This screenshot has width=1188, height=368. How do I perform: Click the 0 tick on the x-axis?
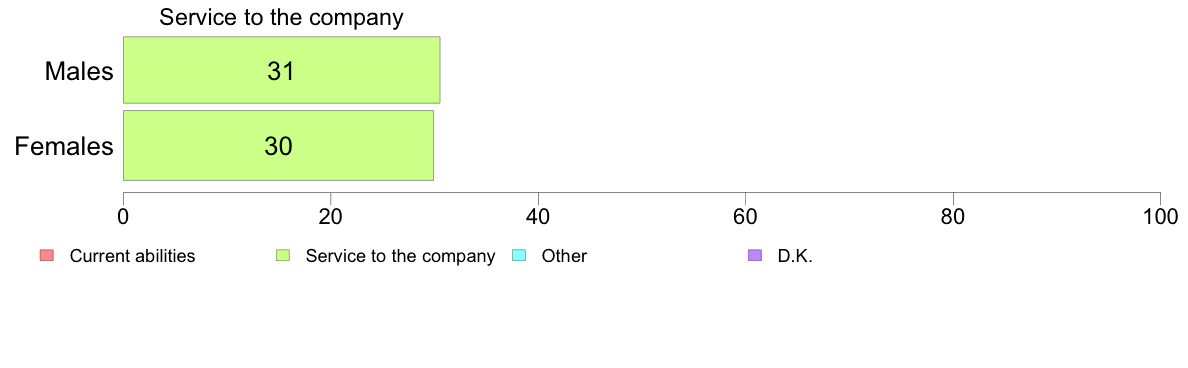coord(123,216)
